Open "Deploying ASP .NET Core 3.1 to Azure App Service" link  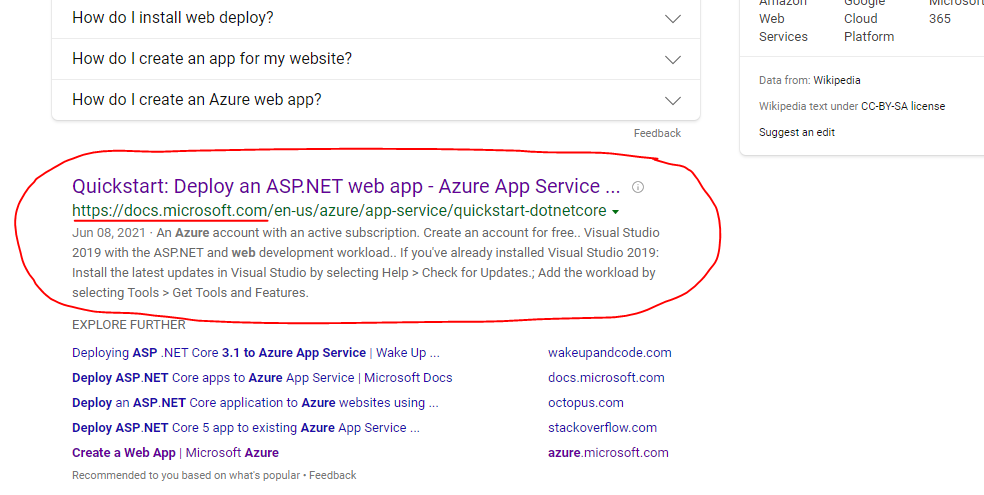click(x=255, y=353)
